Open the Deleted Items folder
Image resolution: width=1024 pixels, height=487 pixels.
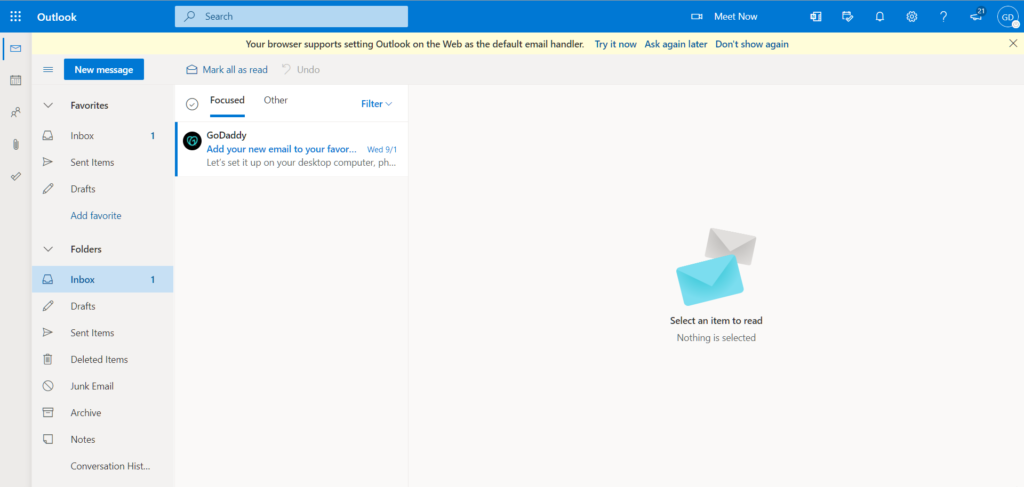point(103,359)
